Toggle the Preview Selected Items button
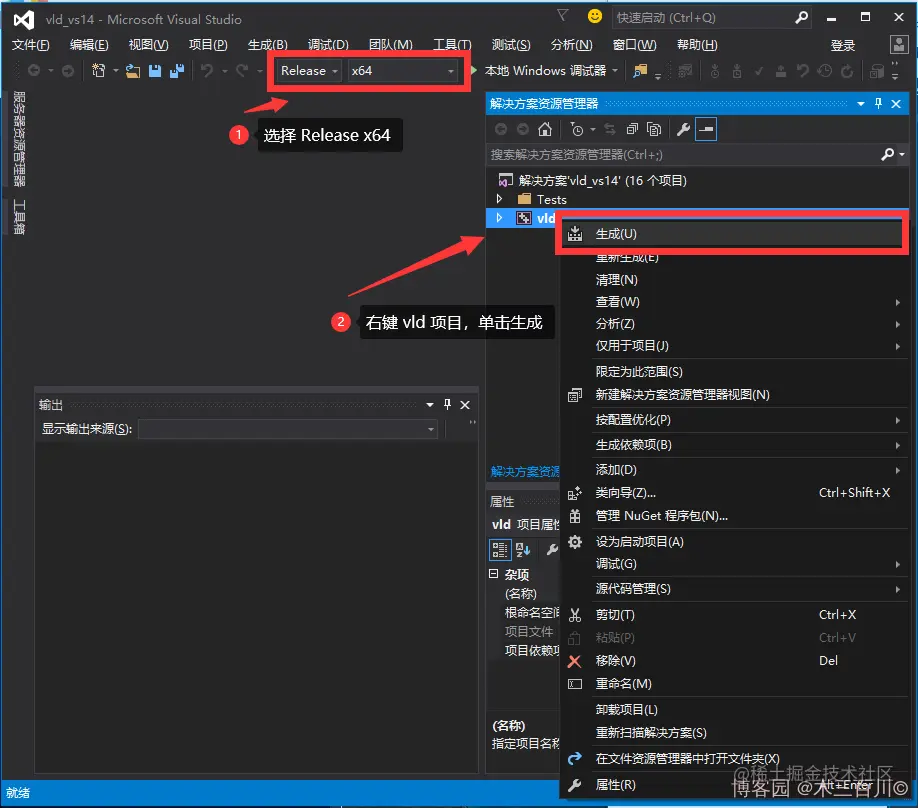Image resolution: width=918 pixels, height=808 pixels. 706,129
